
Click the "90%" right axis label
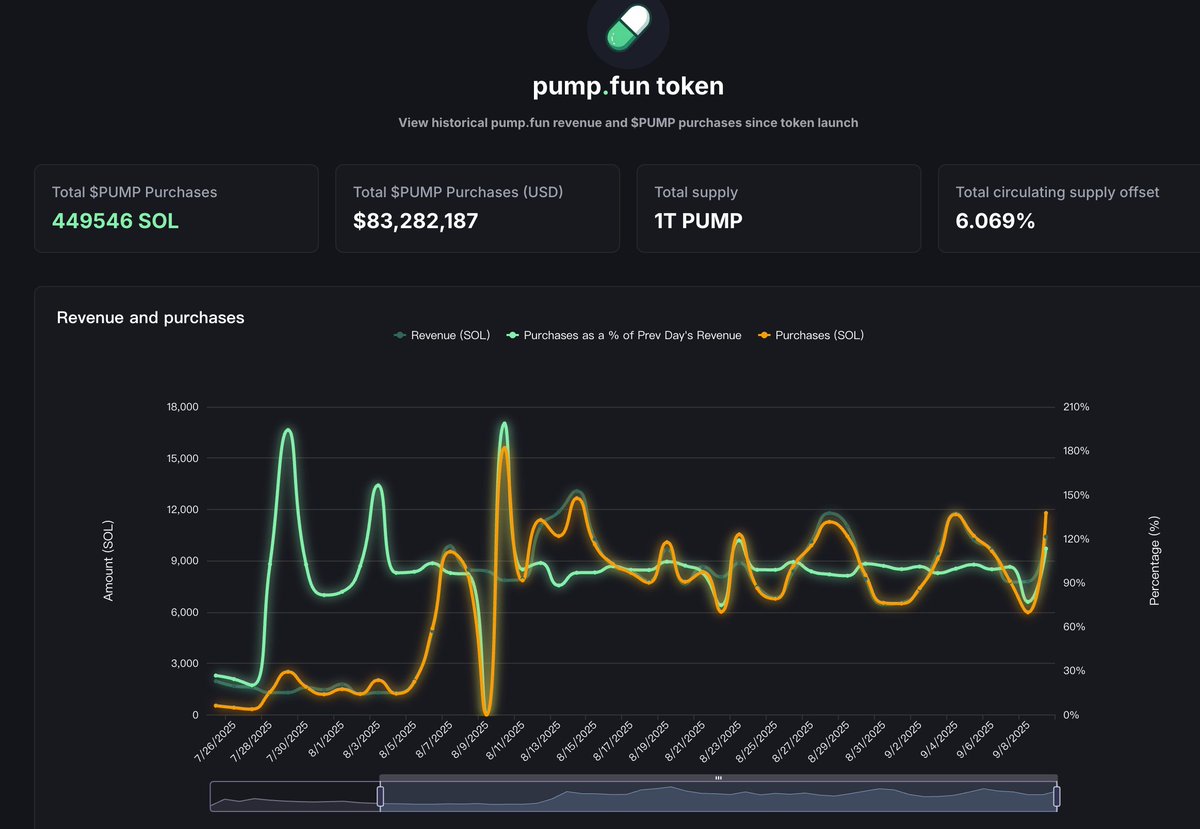coord(1073,583)
